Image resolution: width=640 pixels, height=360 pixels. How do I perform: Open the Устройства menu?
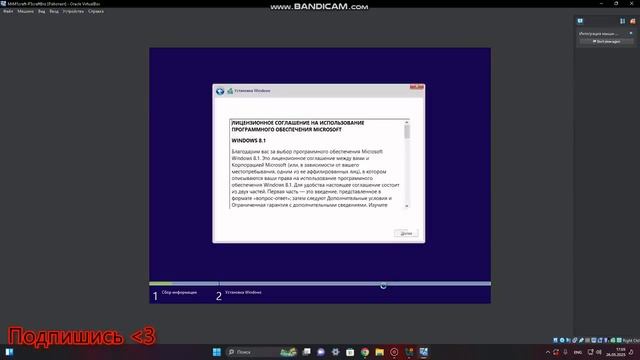(x=73, y=11)
